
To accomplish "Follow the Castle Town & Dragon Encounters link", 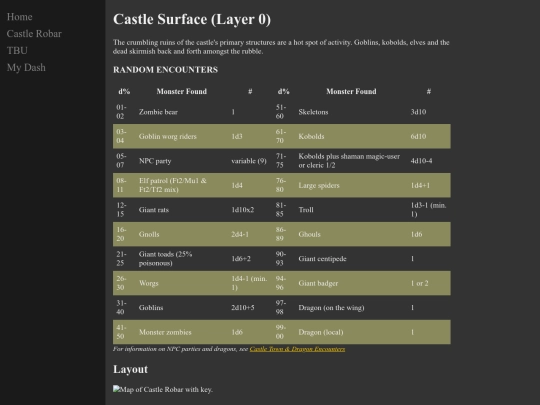I will pyautogui.click(x=297, y=349).
